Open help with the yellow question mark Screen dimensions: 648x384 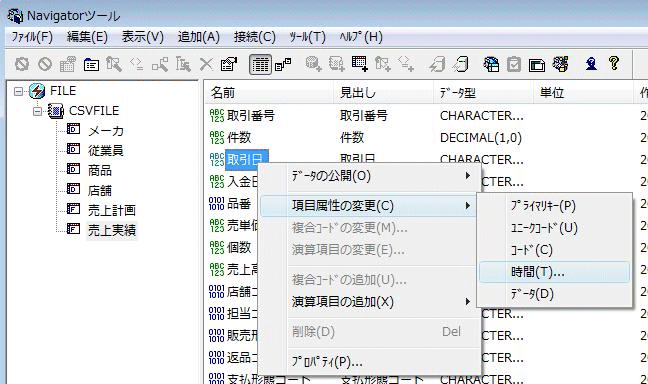point(614,64)
